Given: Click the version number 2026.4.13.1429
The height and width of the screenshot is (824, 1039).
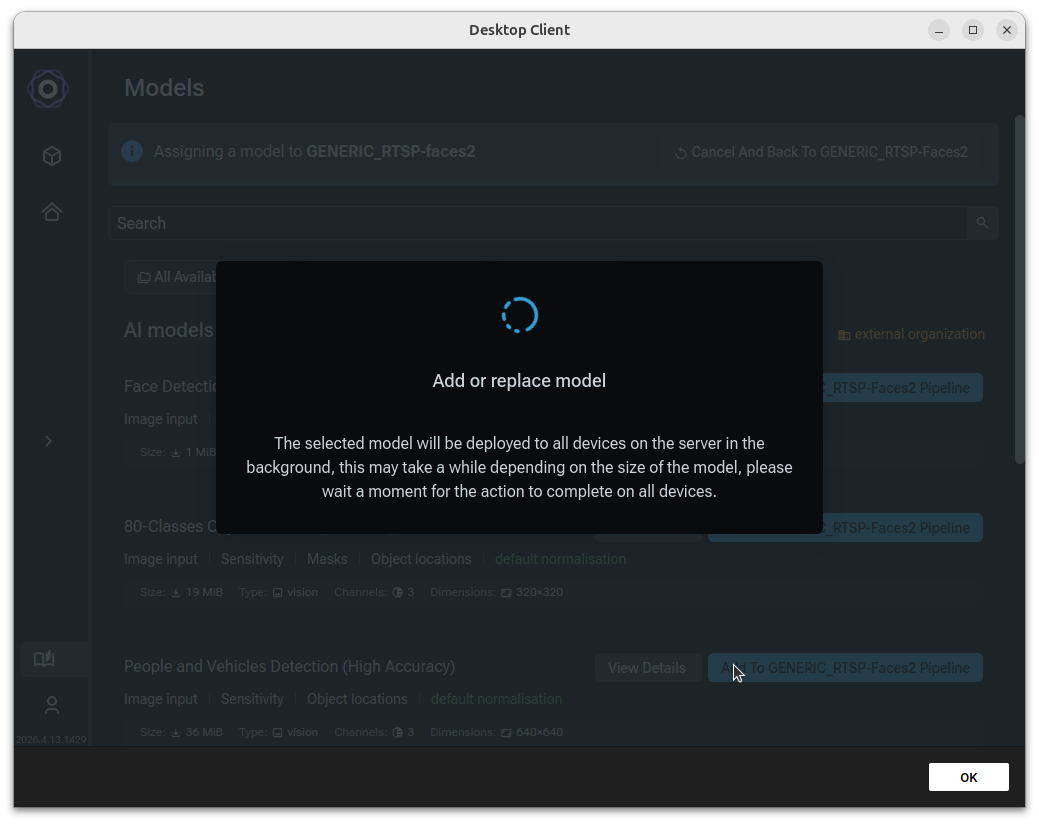Looking at the screenshot, I should (51, 739).
